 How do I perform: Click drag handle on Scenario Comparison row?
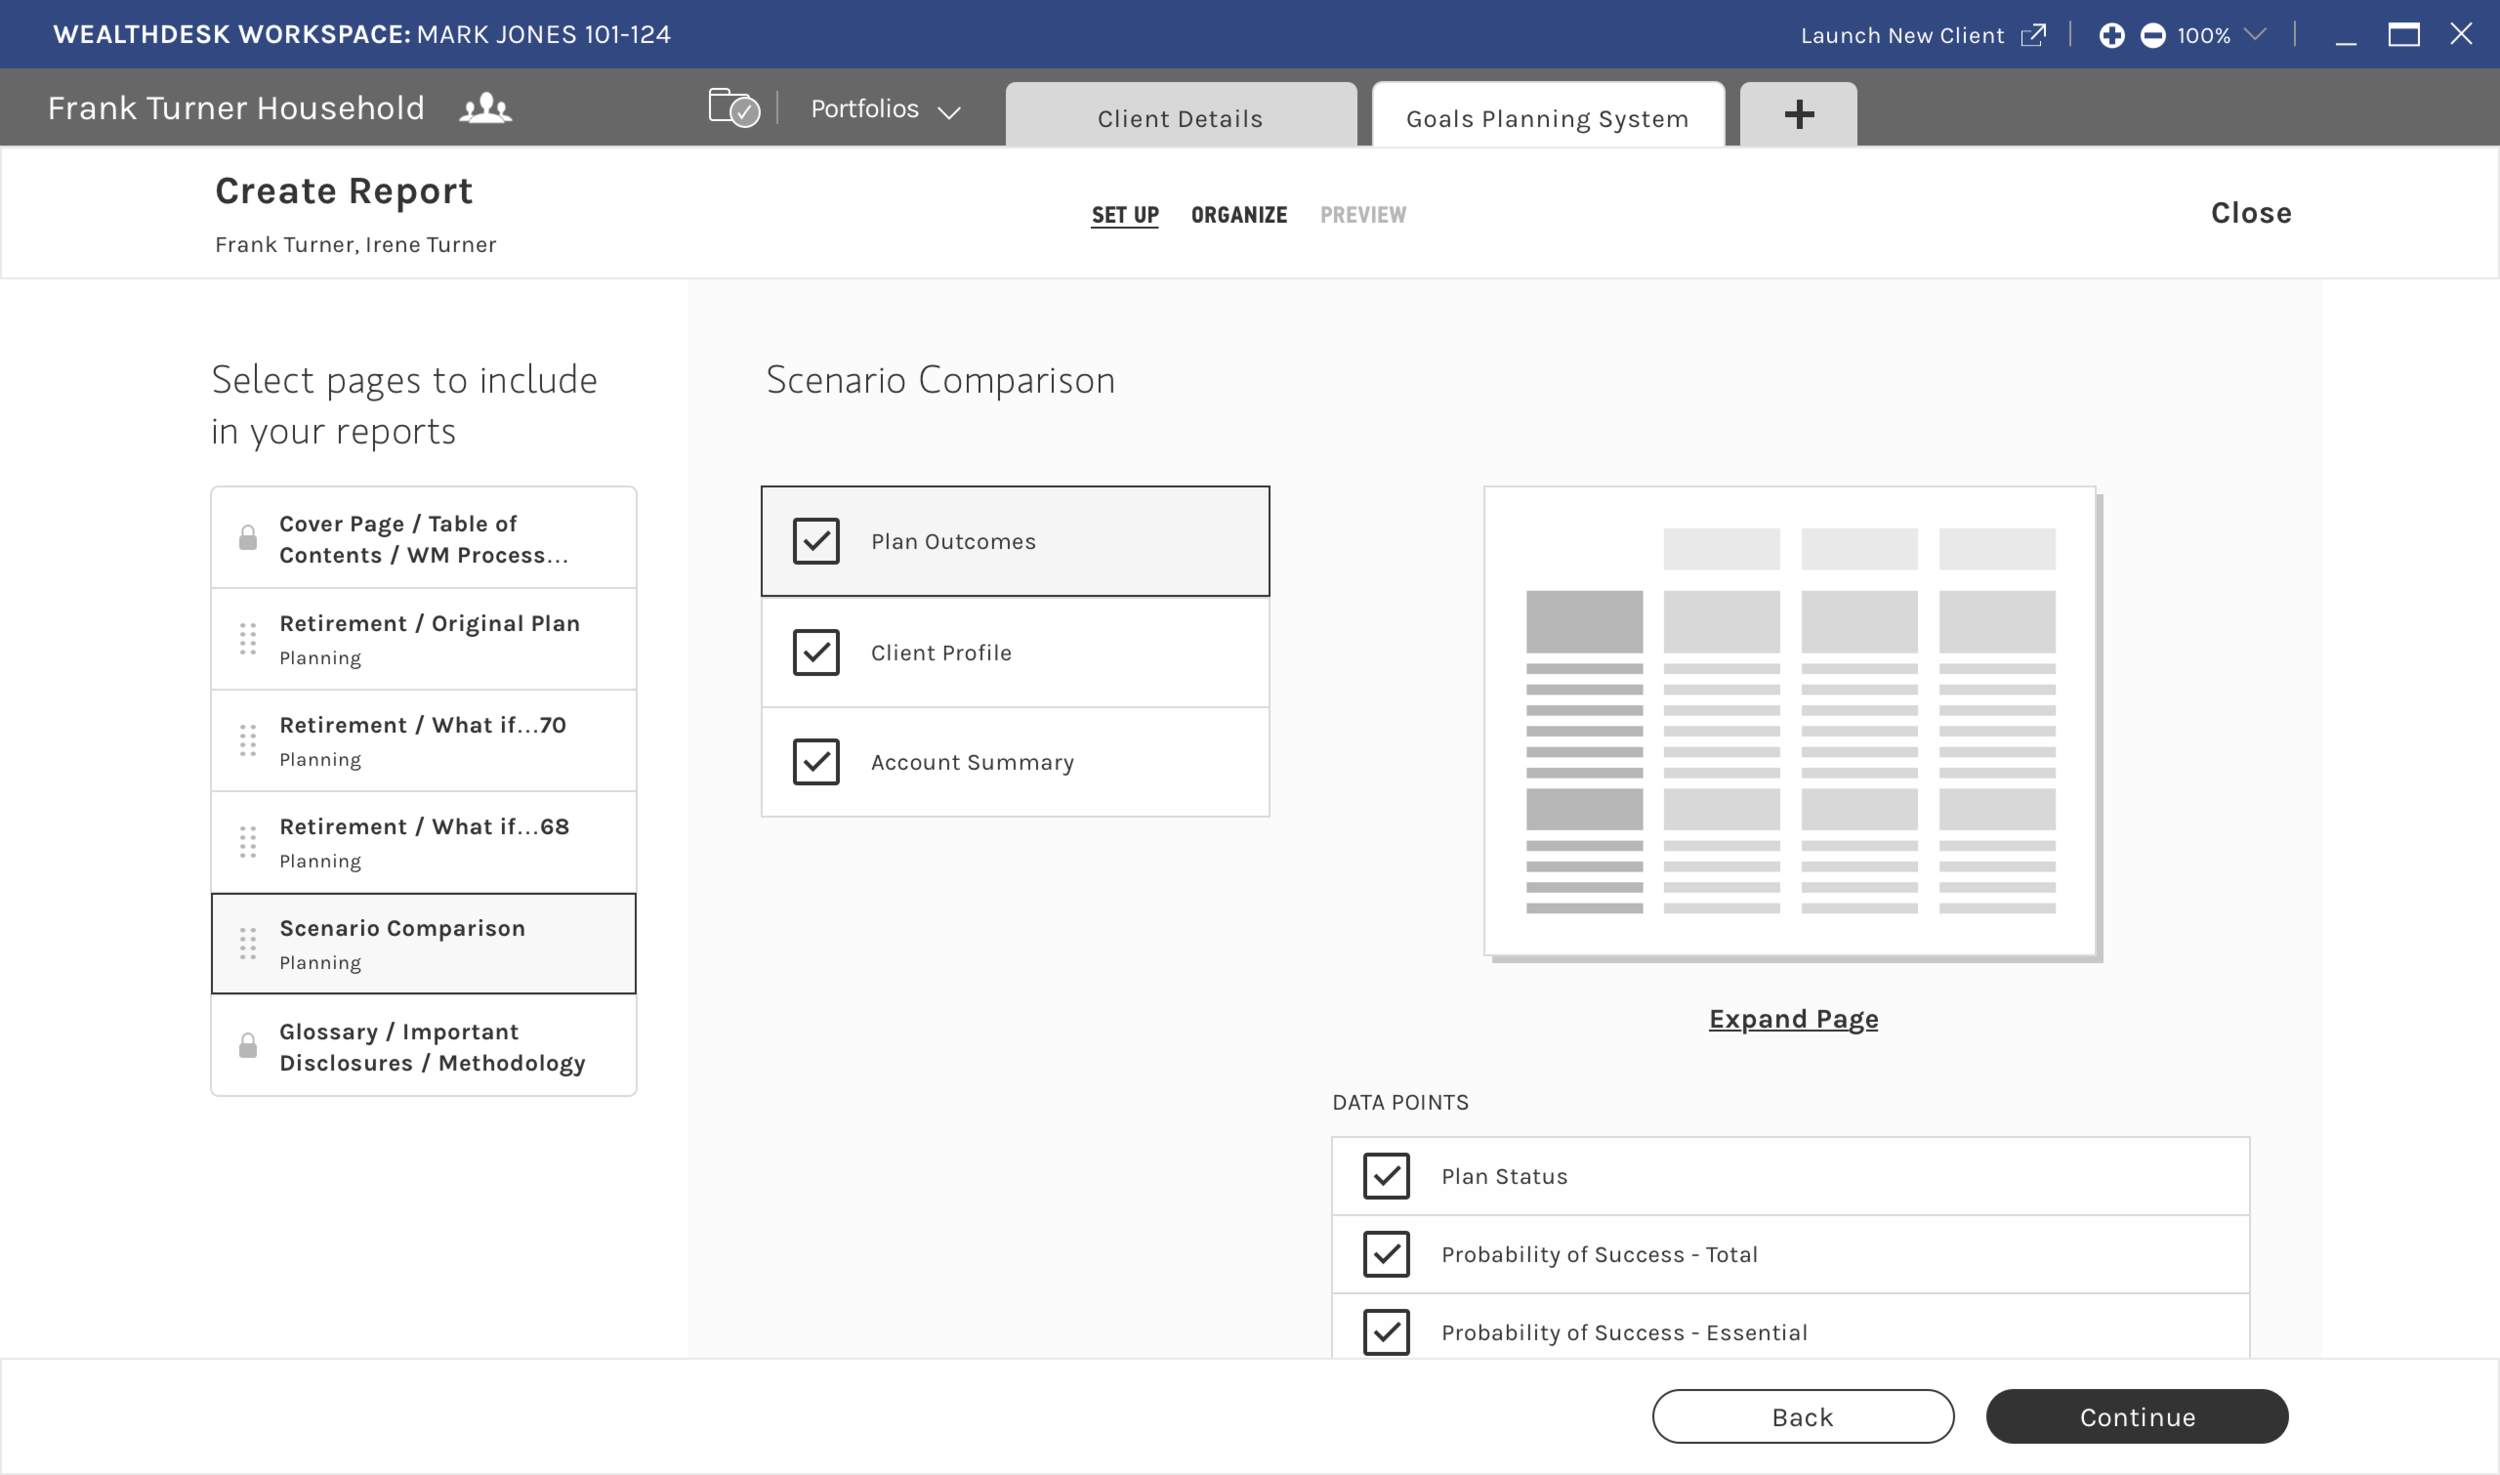248,943
